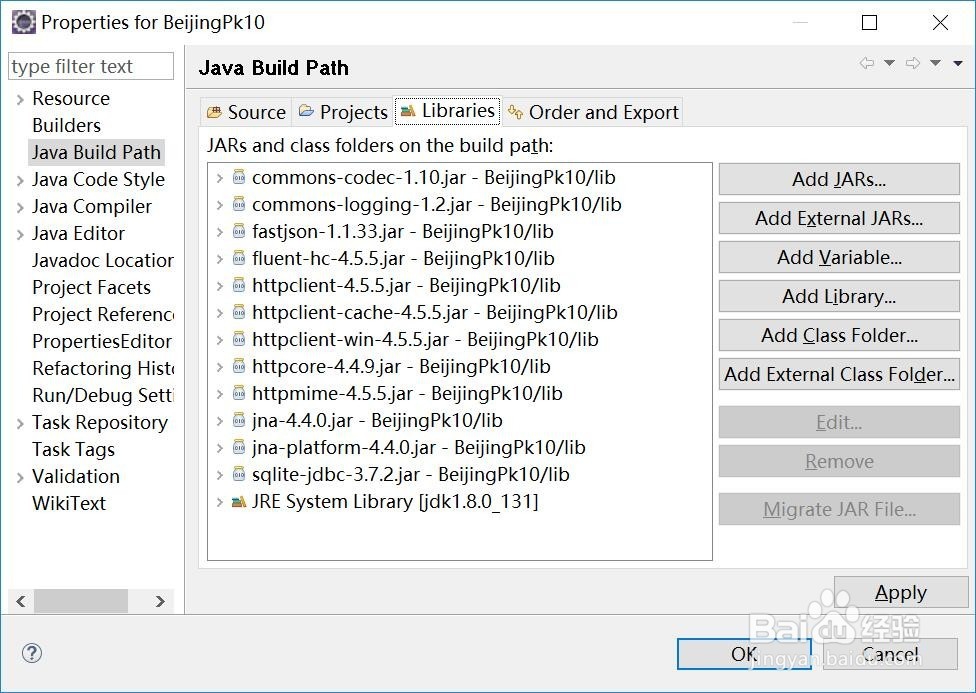Click the JRE System Library icon

coord(239,502)
